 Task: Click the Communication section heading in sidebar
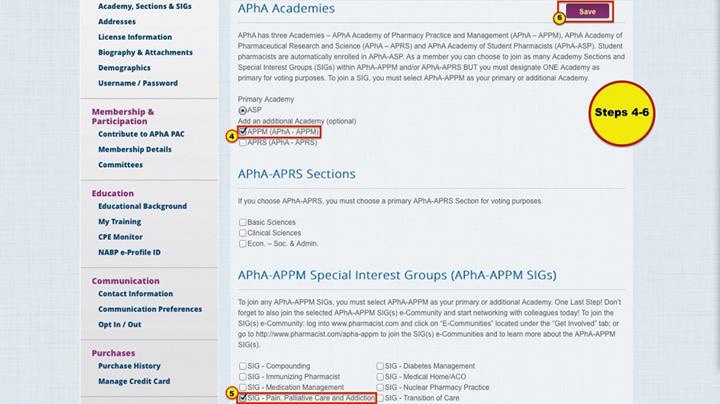125,281
